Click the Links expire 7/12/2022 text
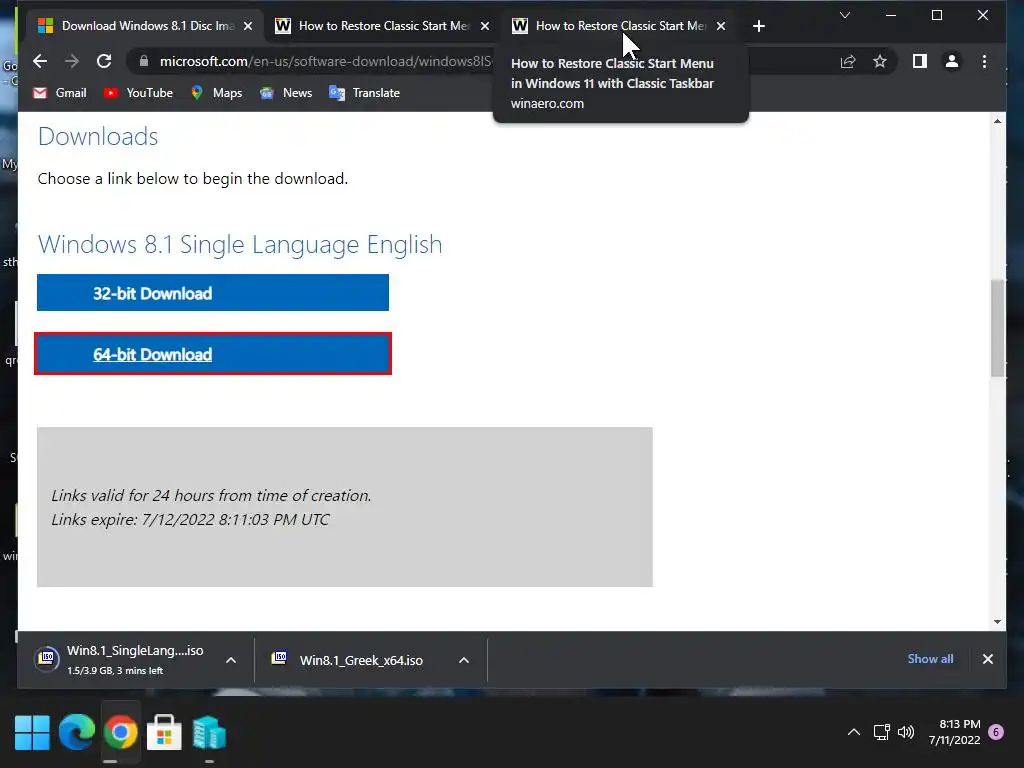The image size is (1024, 768). [x=190, y=520]
